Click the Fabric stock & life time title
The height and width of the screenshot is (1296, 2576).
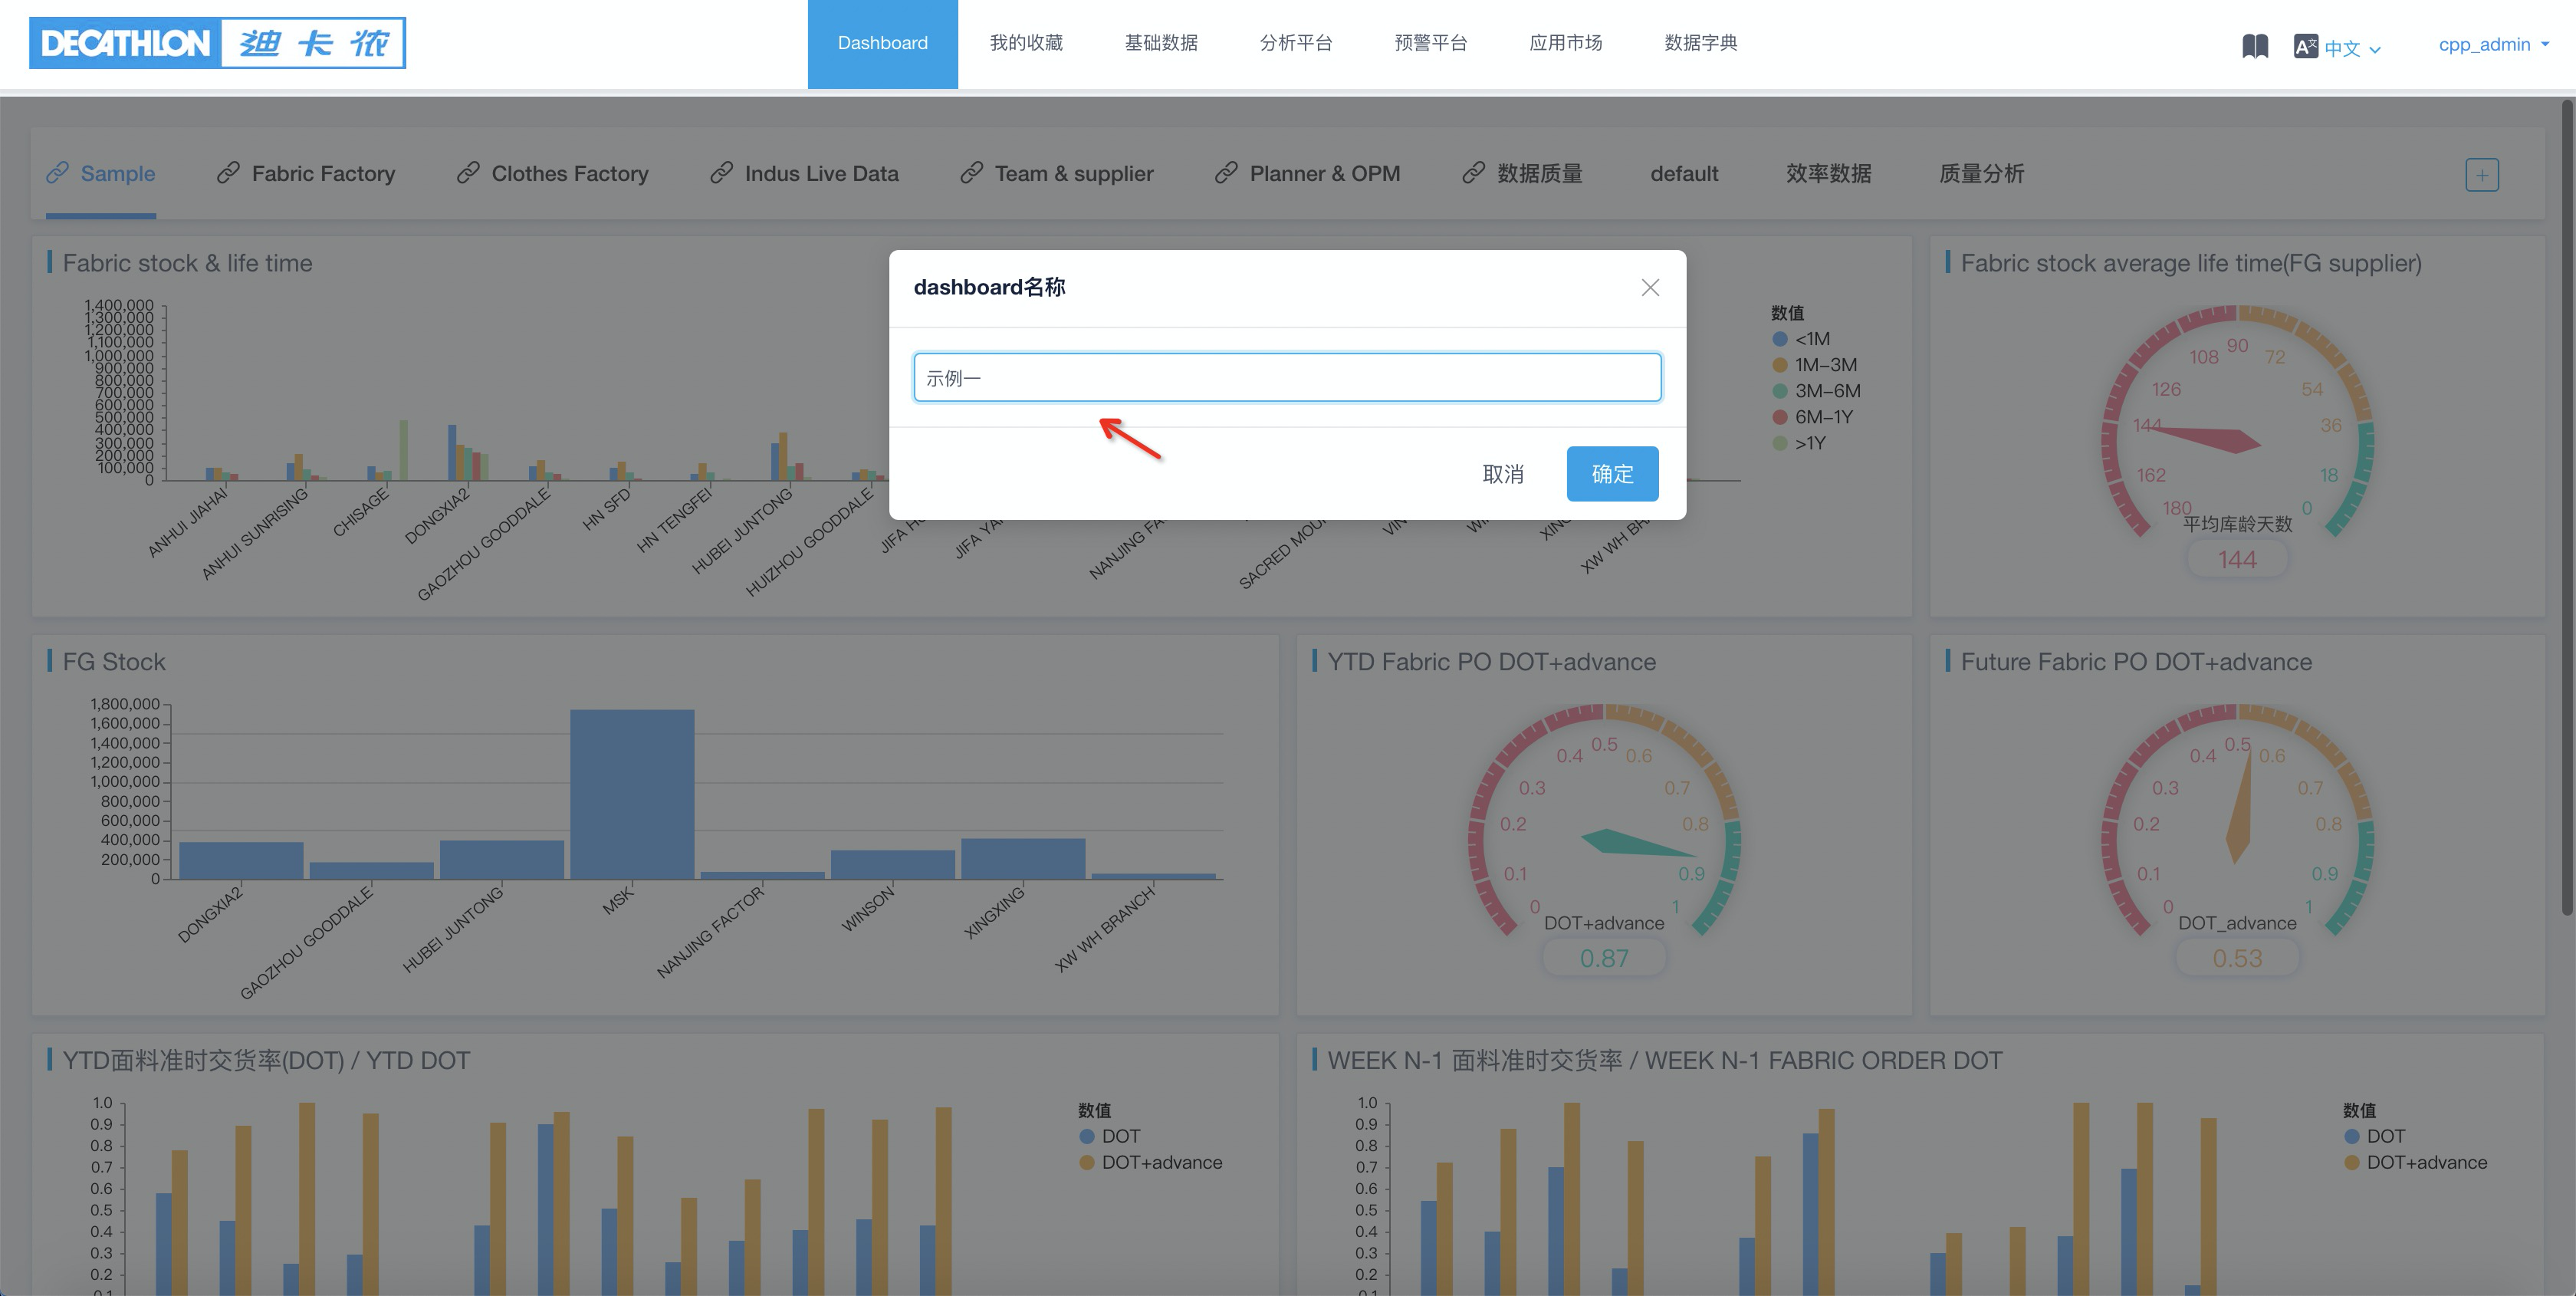[187, 263]
